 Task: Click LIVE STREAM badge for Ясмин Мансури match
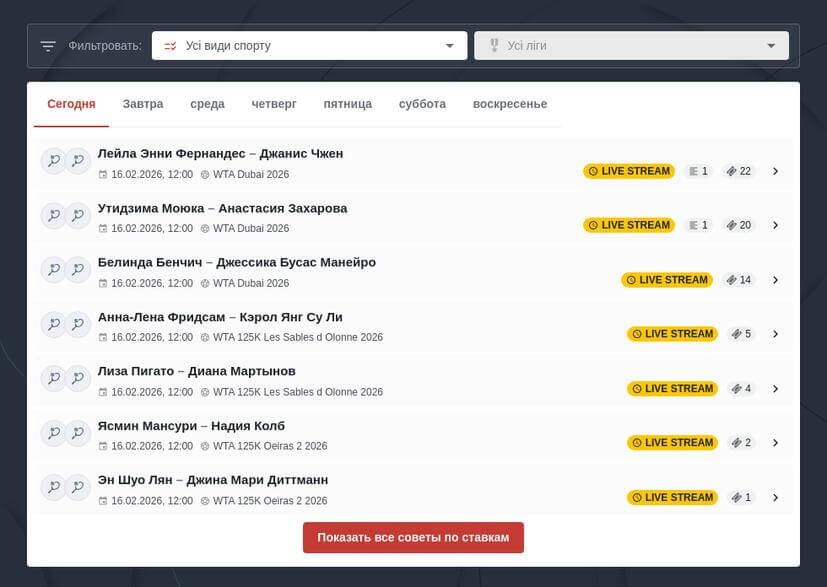[672, 443]
